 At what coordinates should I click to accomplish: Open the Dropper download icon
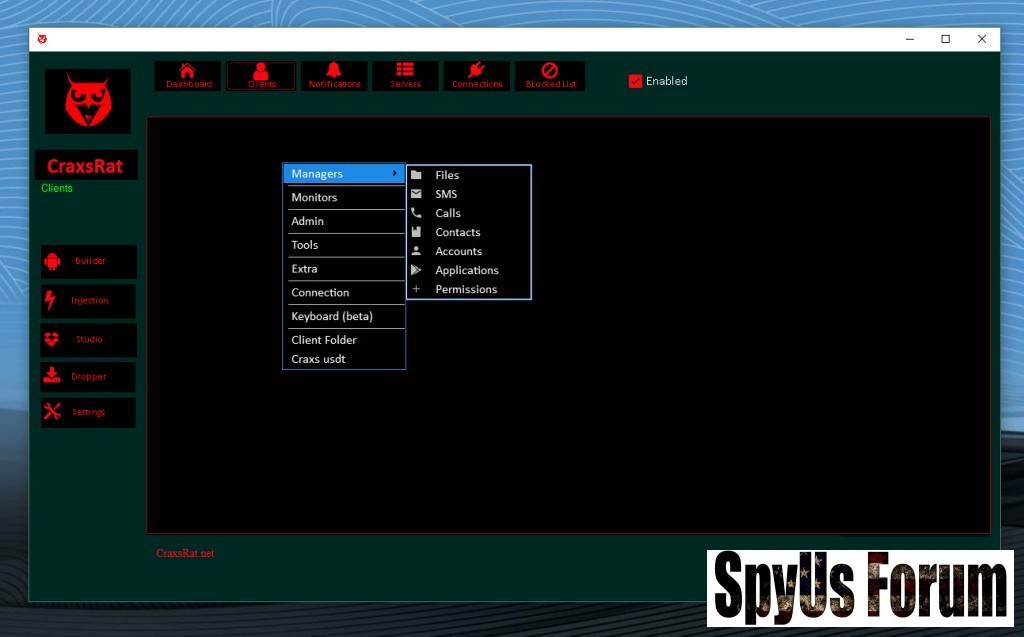pyautogui.click(x=52, y=377)
